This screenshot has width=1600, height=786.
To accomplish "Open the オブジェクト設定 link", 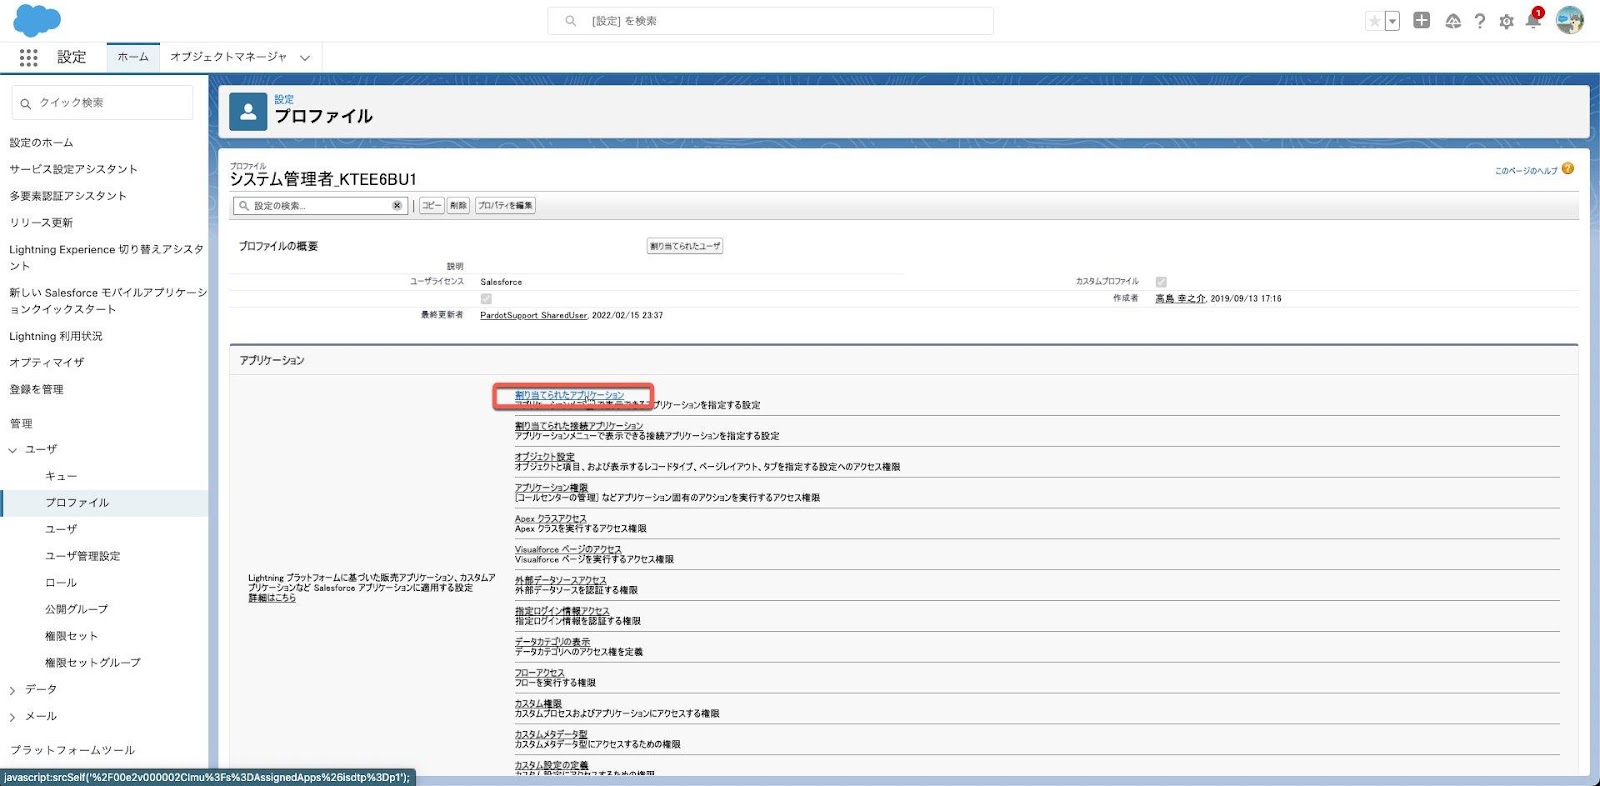I will 545,457.
